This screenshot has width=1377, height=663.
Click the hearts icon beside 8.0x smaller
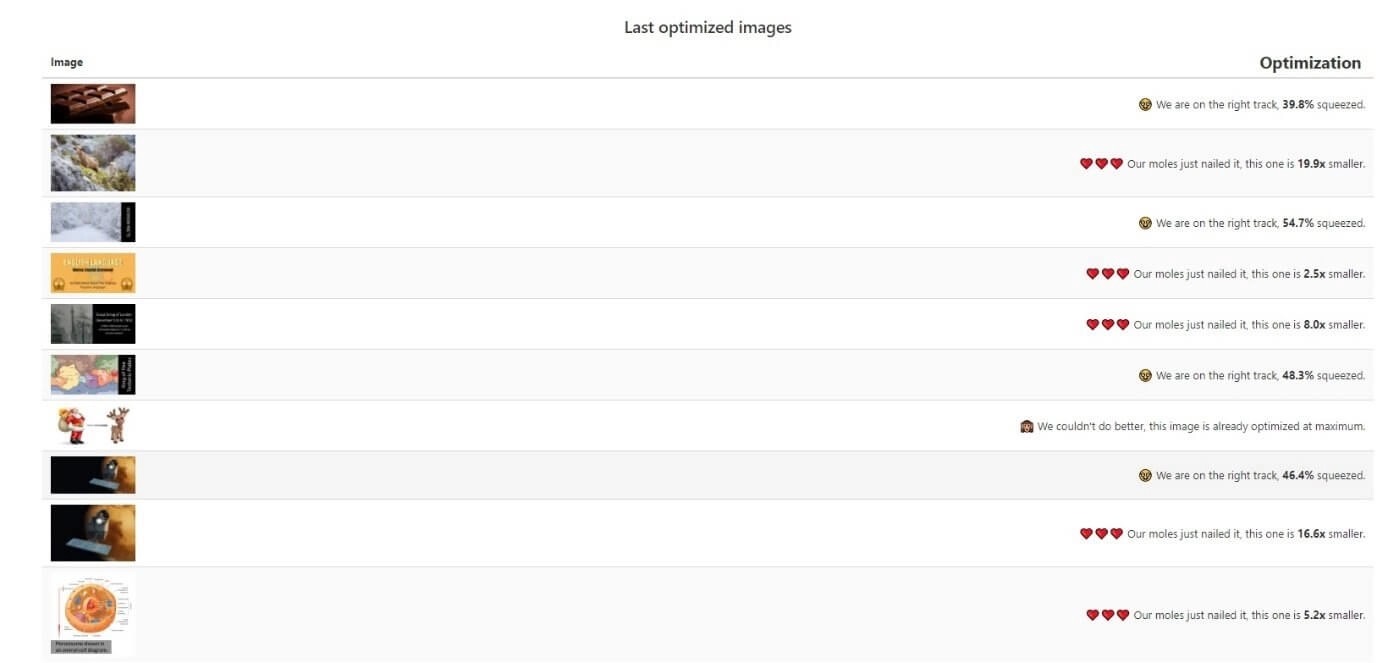pyautogui.click(x=1107, y=325)
